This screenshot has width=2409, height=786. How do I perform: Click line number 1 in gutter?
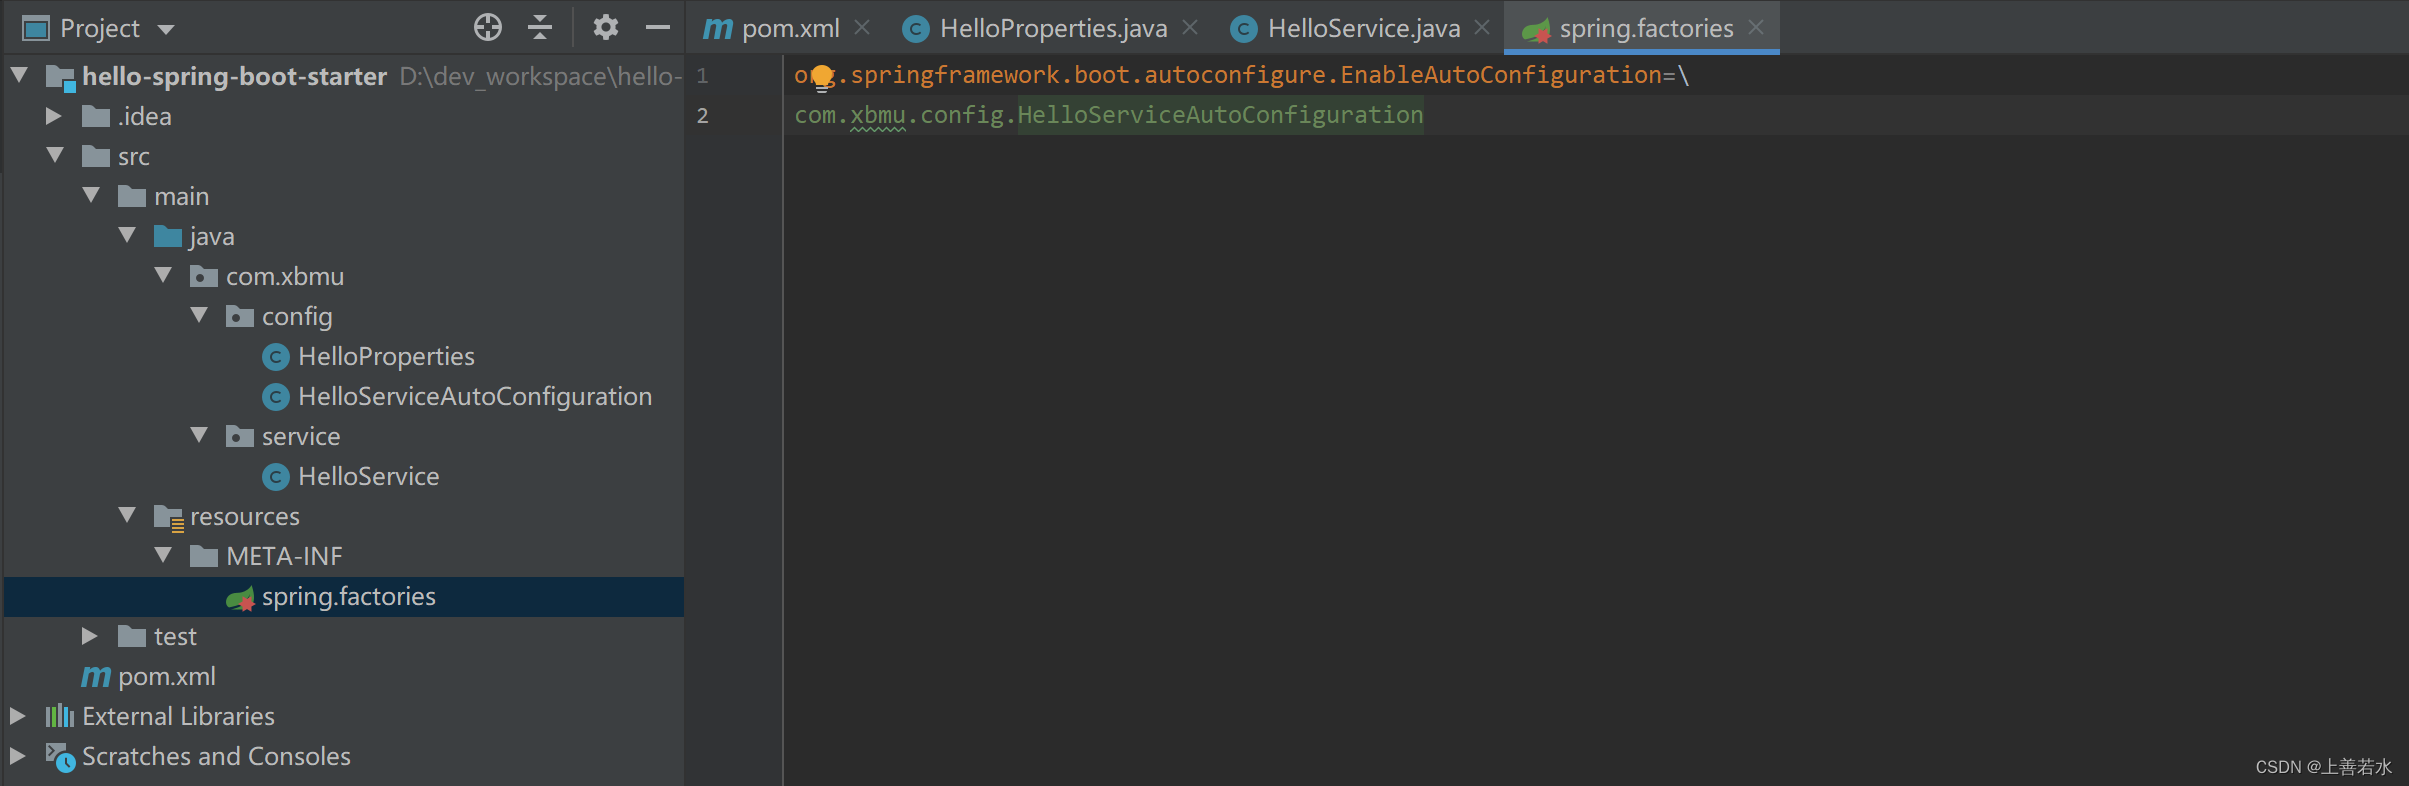[x=702, y=76]
